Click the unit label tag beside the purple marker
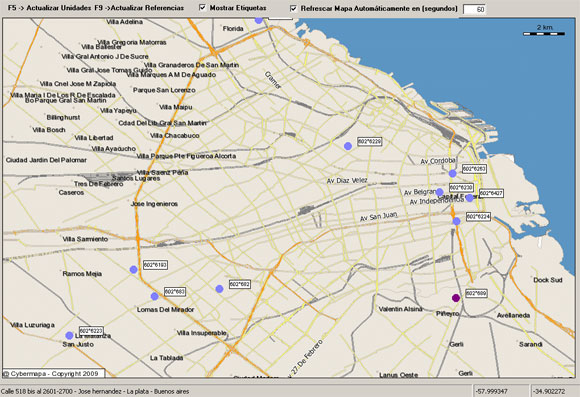Screen dimensions: 580x397 click(x=476, y=293)
